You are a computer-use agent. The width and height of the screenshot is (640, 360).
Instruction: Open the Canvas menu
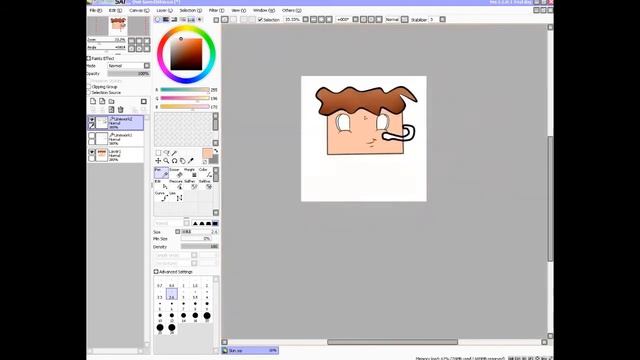click(x=139, y=10)
